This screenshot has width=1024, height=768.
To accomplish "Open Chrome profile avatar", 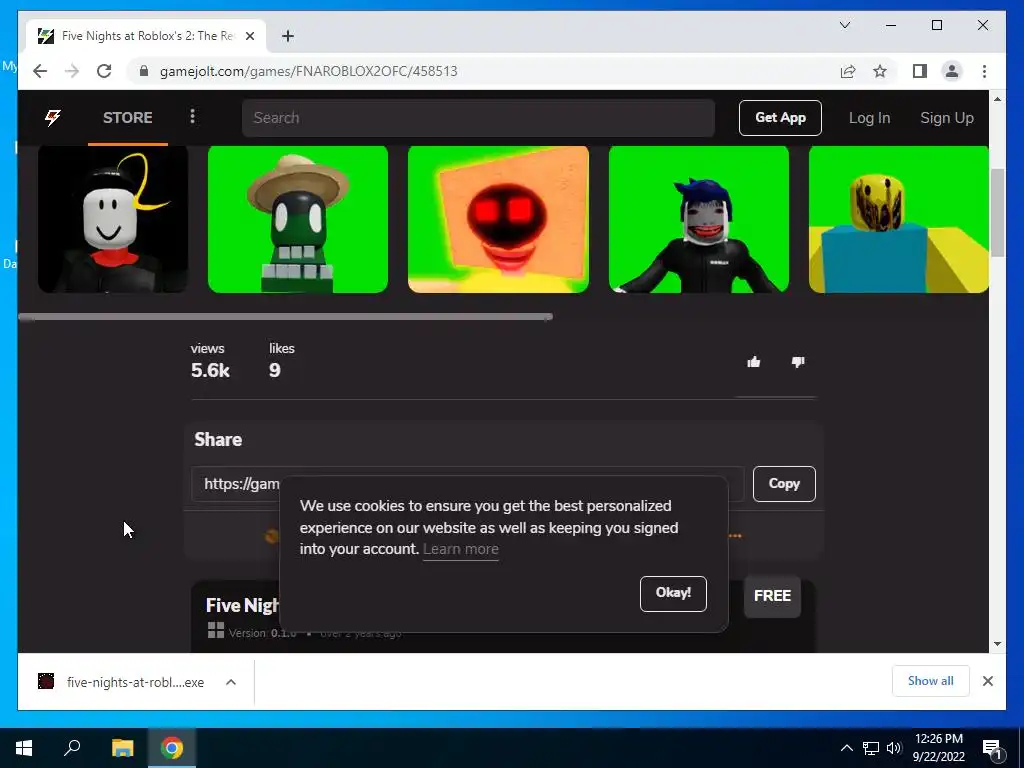I will pyautogui.click(x=952, y=71).
